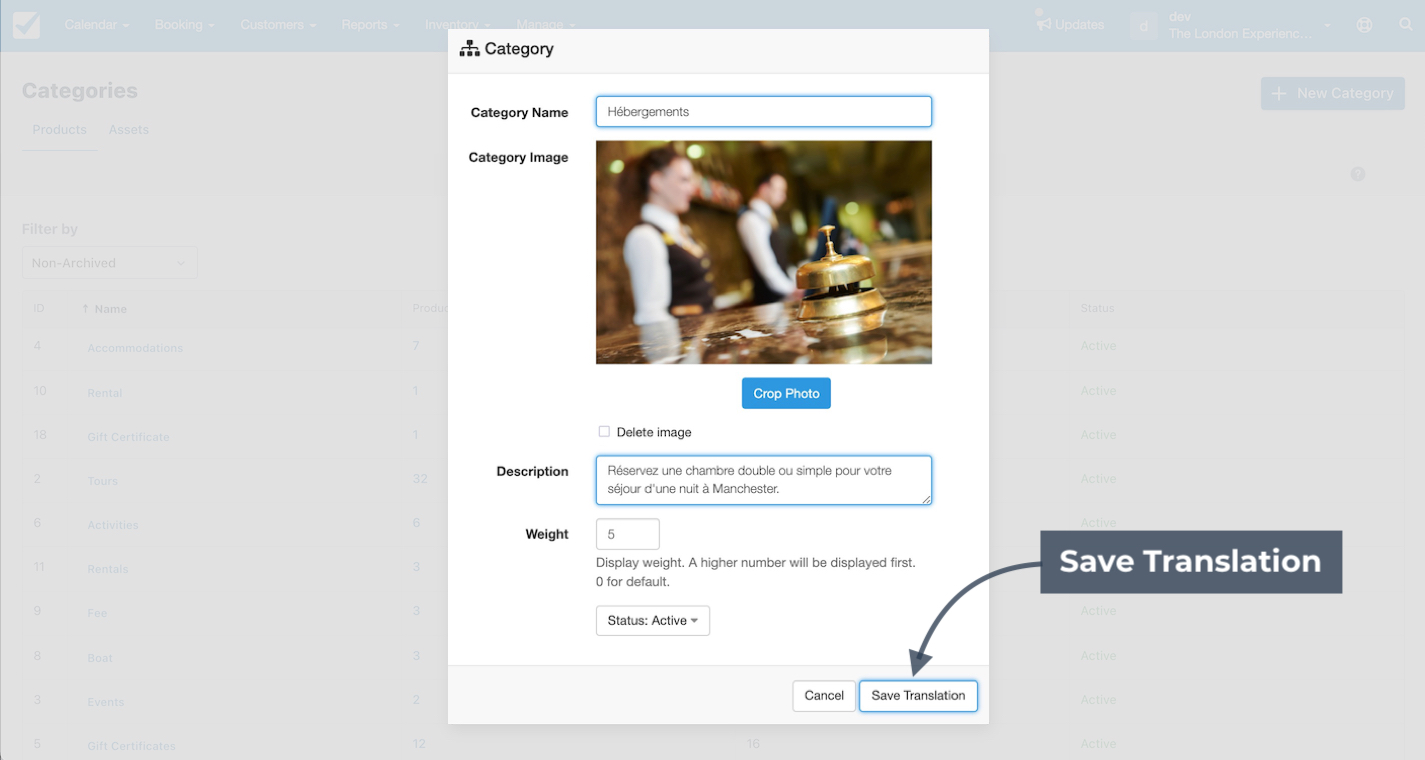Open the Accommodations category link
The width and height of the screenshot is (1425, 760).
(x=135, y=348)
